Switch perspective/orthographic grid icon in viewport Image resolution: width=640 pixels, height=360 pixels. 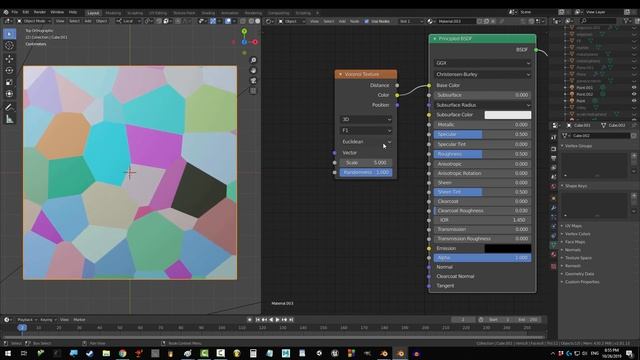click(253, 91)
